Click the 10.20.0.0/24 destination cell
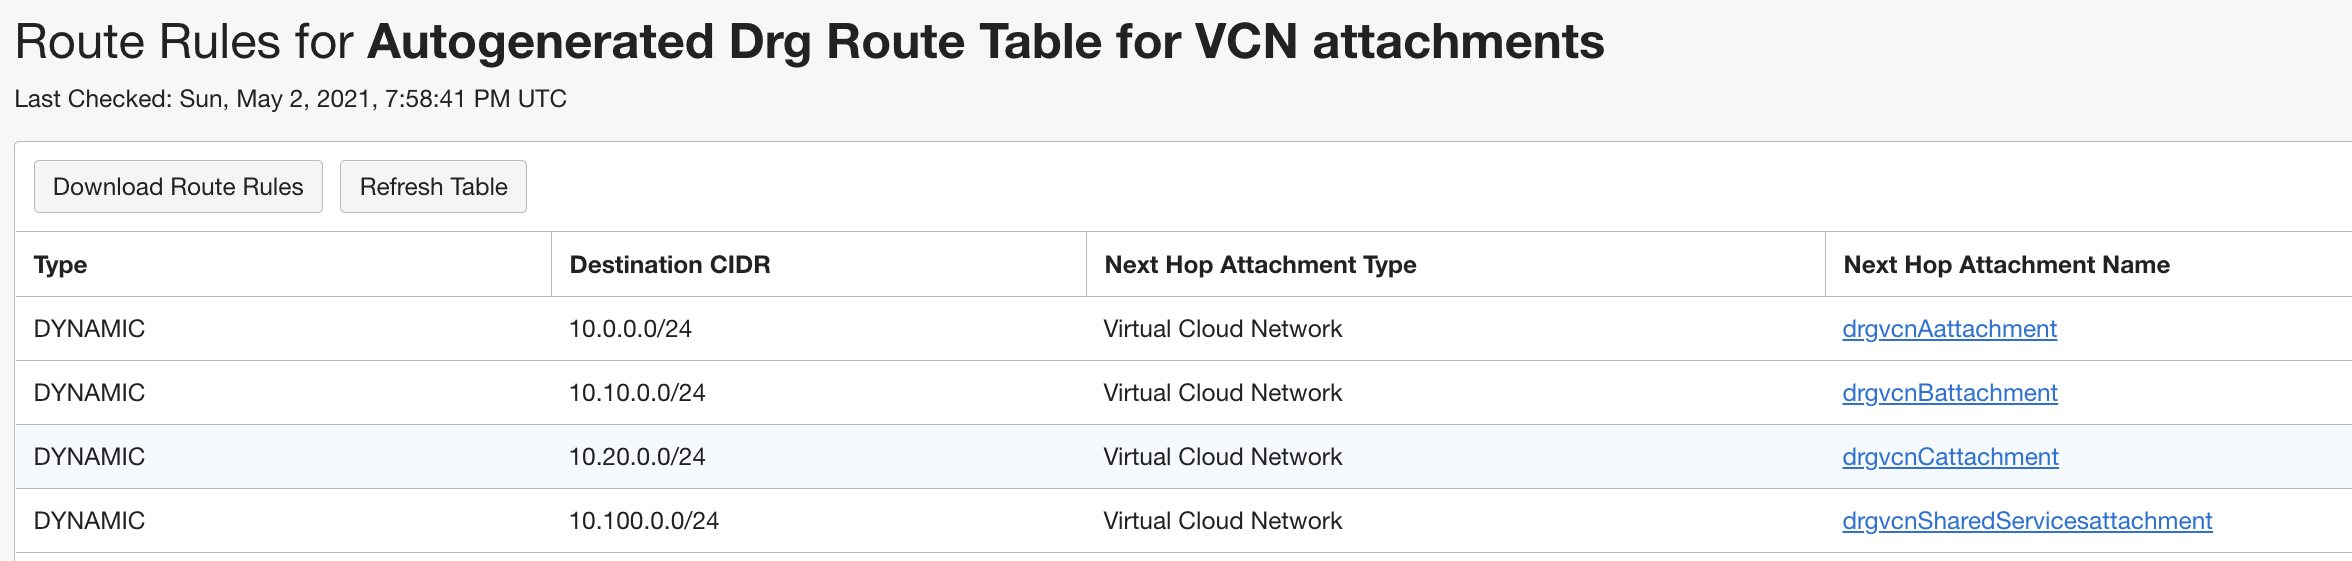The image size is (2352, 561). point(637,457)
